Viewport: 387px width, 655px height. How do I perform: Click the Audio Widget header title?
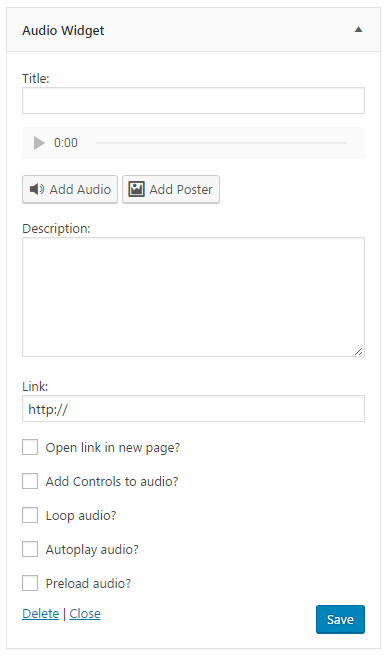point(63,30)
